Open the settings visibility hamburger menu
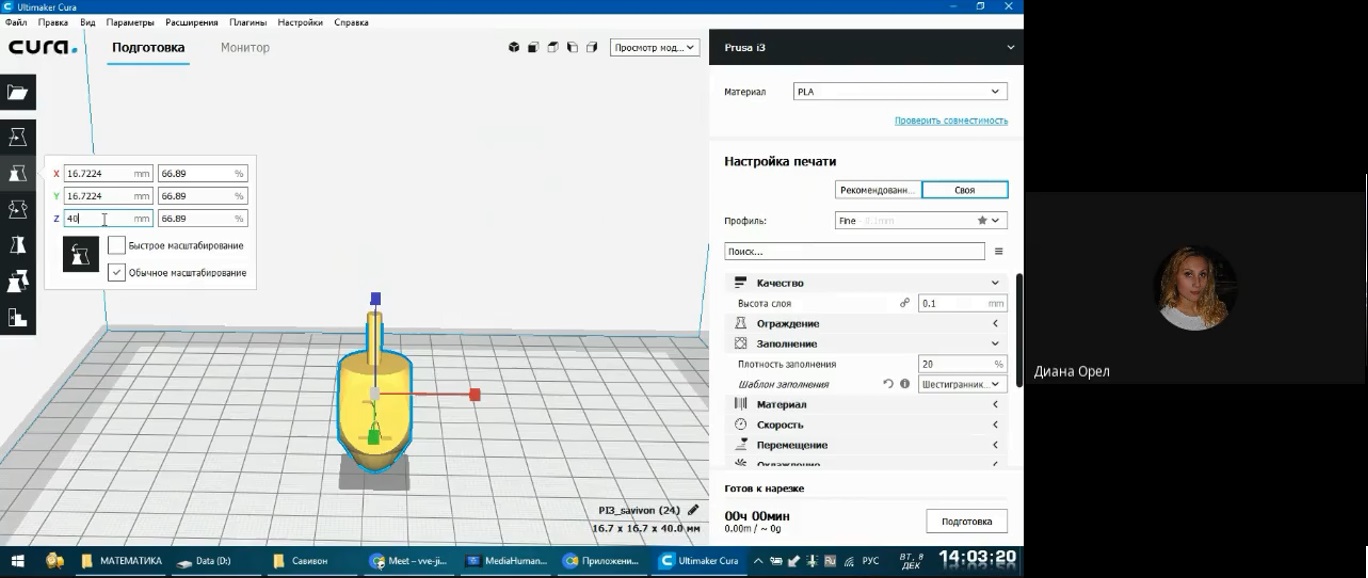The width and height of the screenshot is (1368, 578). pos(998,252)
